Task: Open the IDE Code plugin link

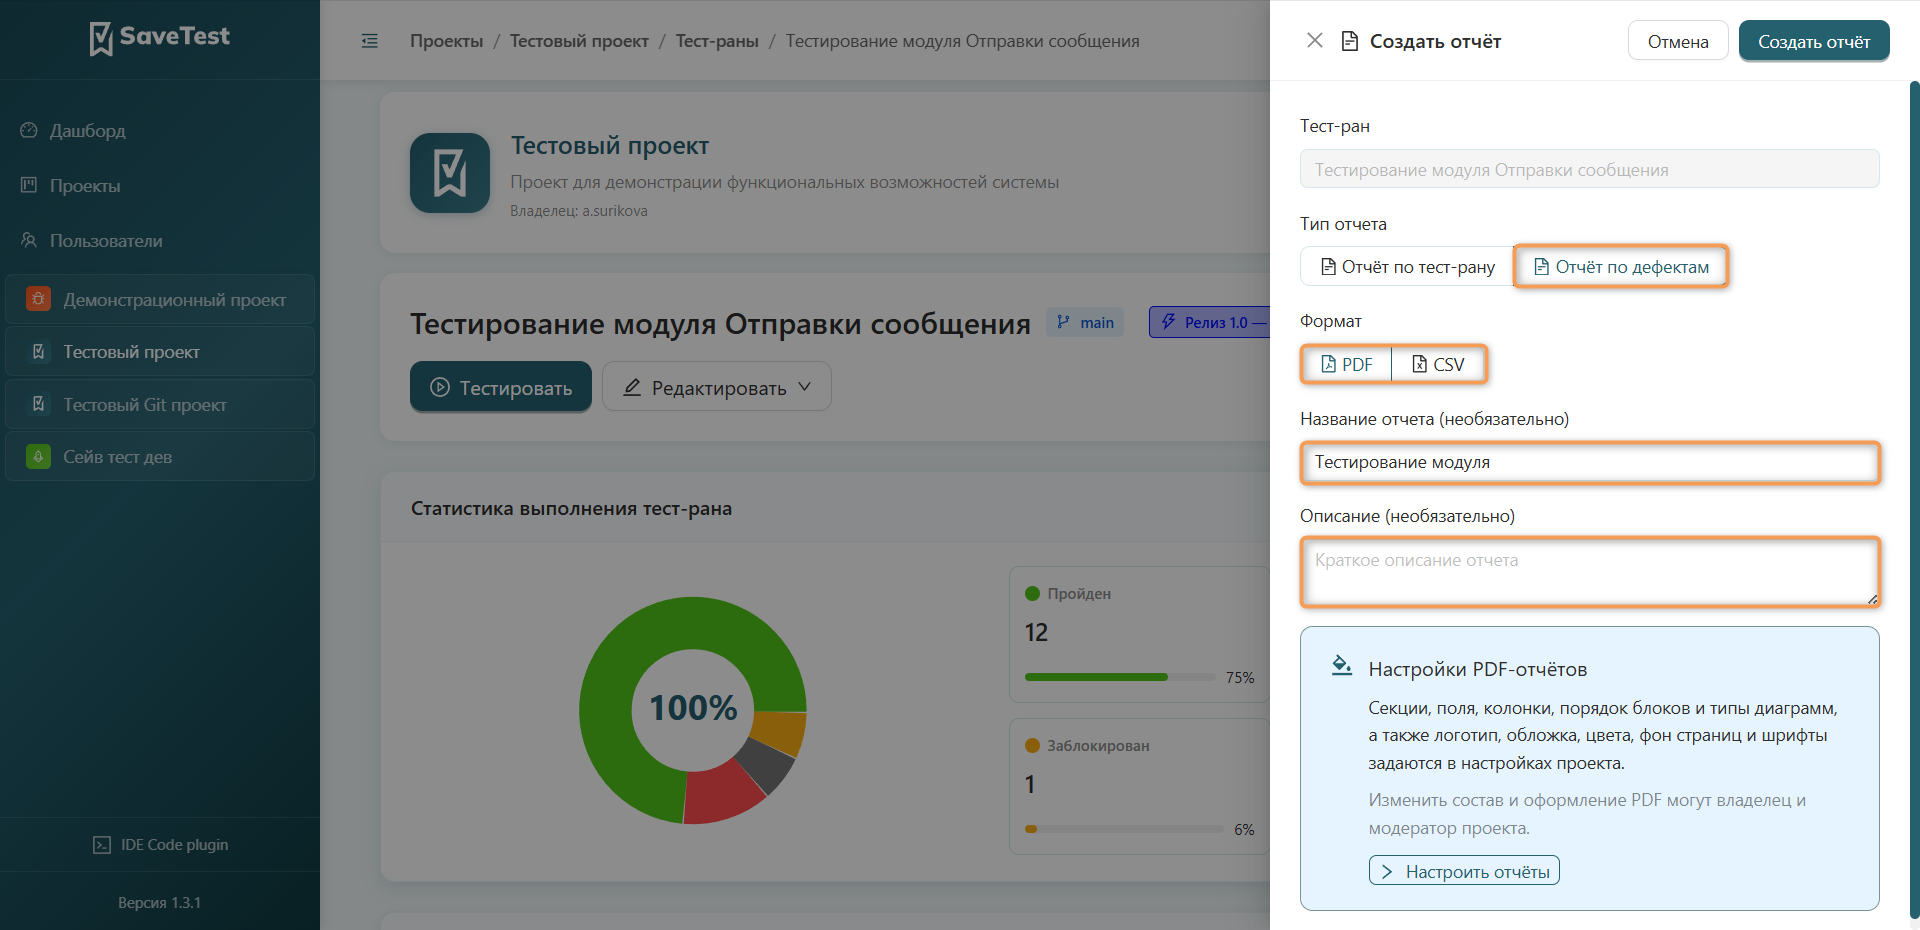Action: click(160, 845)
